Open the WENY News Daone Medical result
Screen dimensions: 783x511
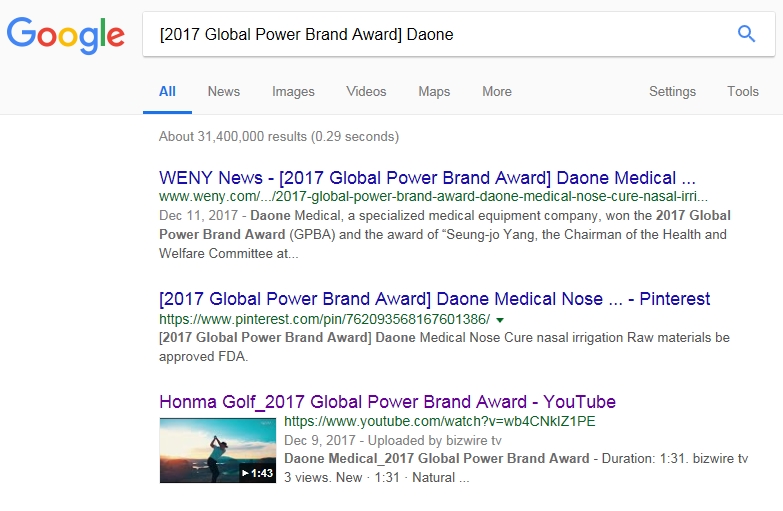427,178
